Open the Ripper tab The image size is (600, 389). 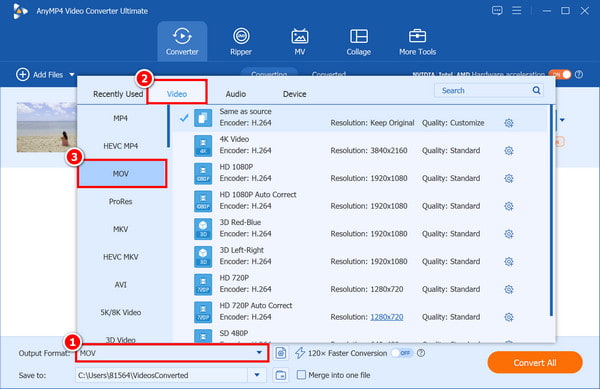tap(241, 41)
